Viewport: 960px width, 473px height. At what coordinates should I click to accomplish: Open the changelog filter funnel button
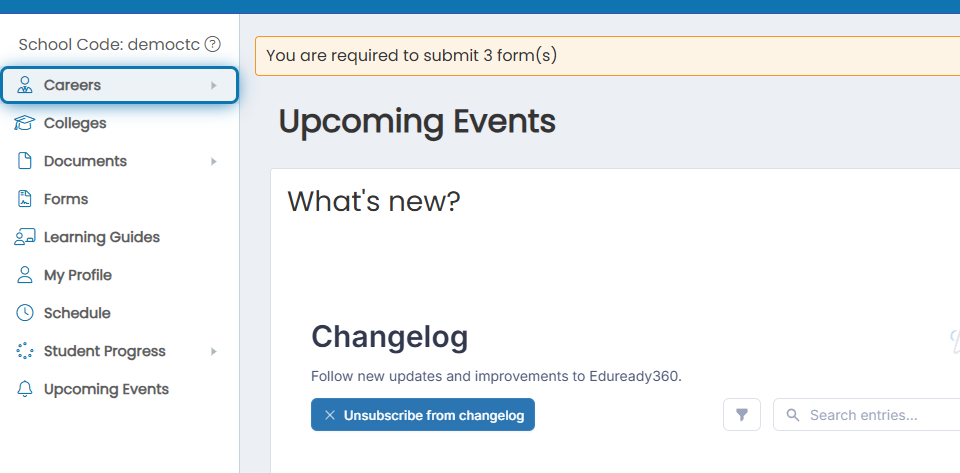(x=741, y=415)
